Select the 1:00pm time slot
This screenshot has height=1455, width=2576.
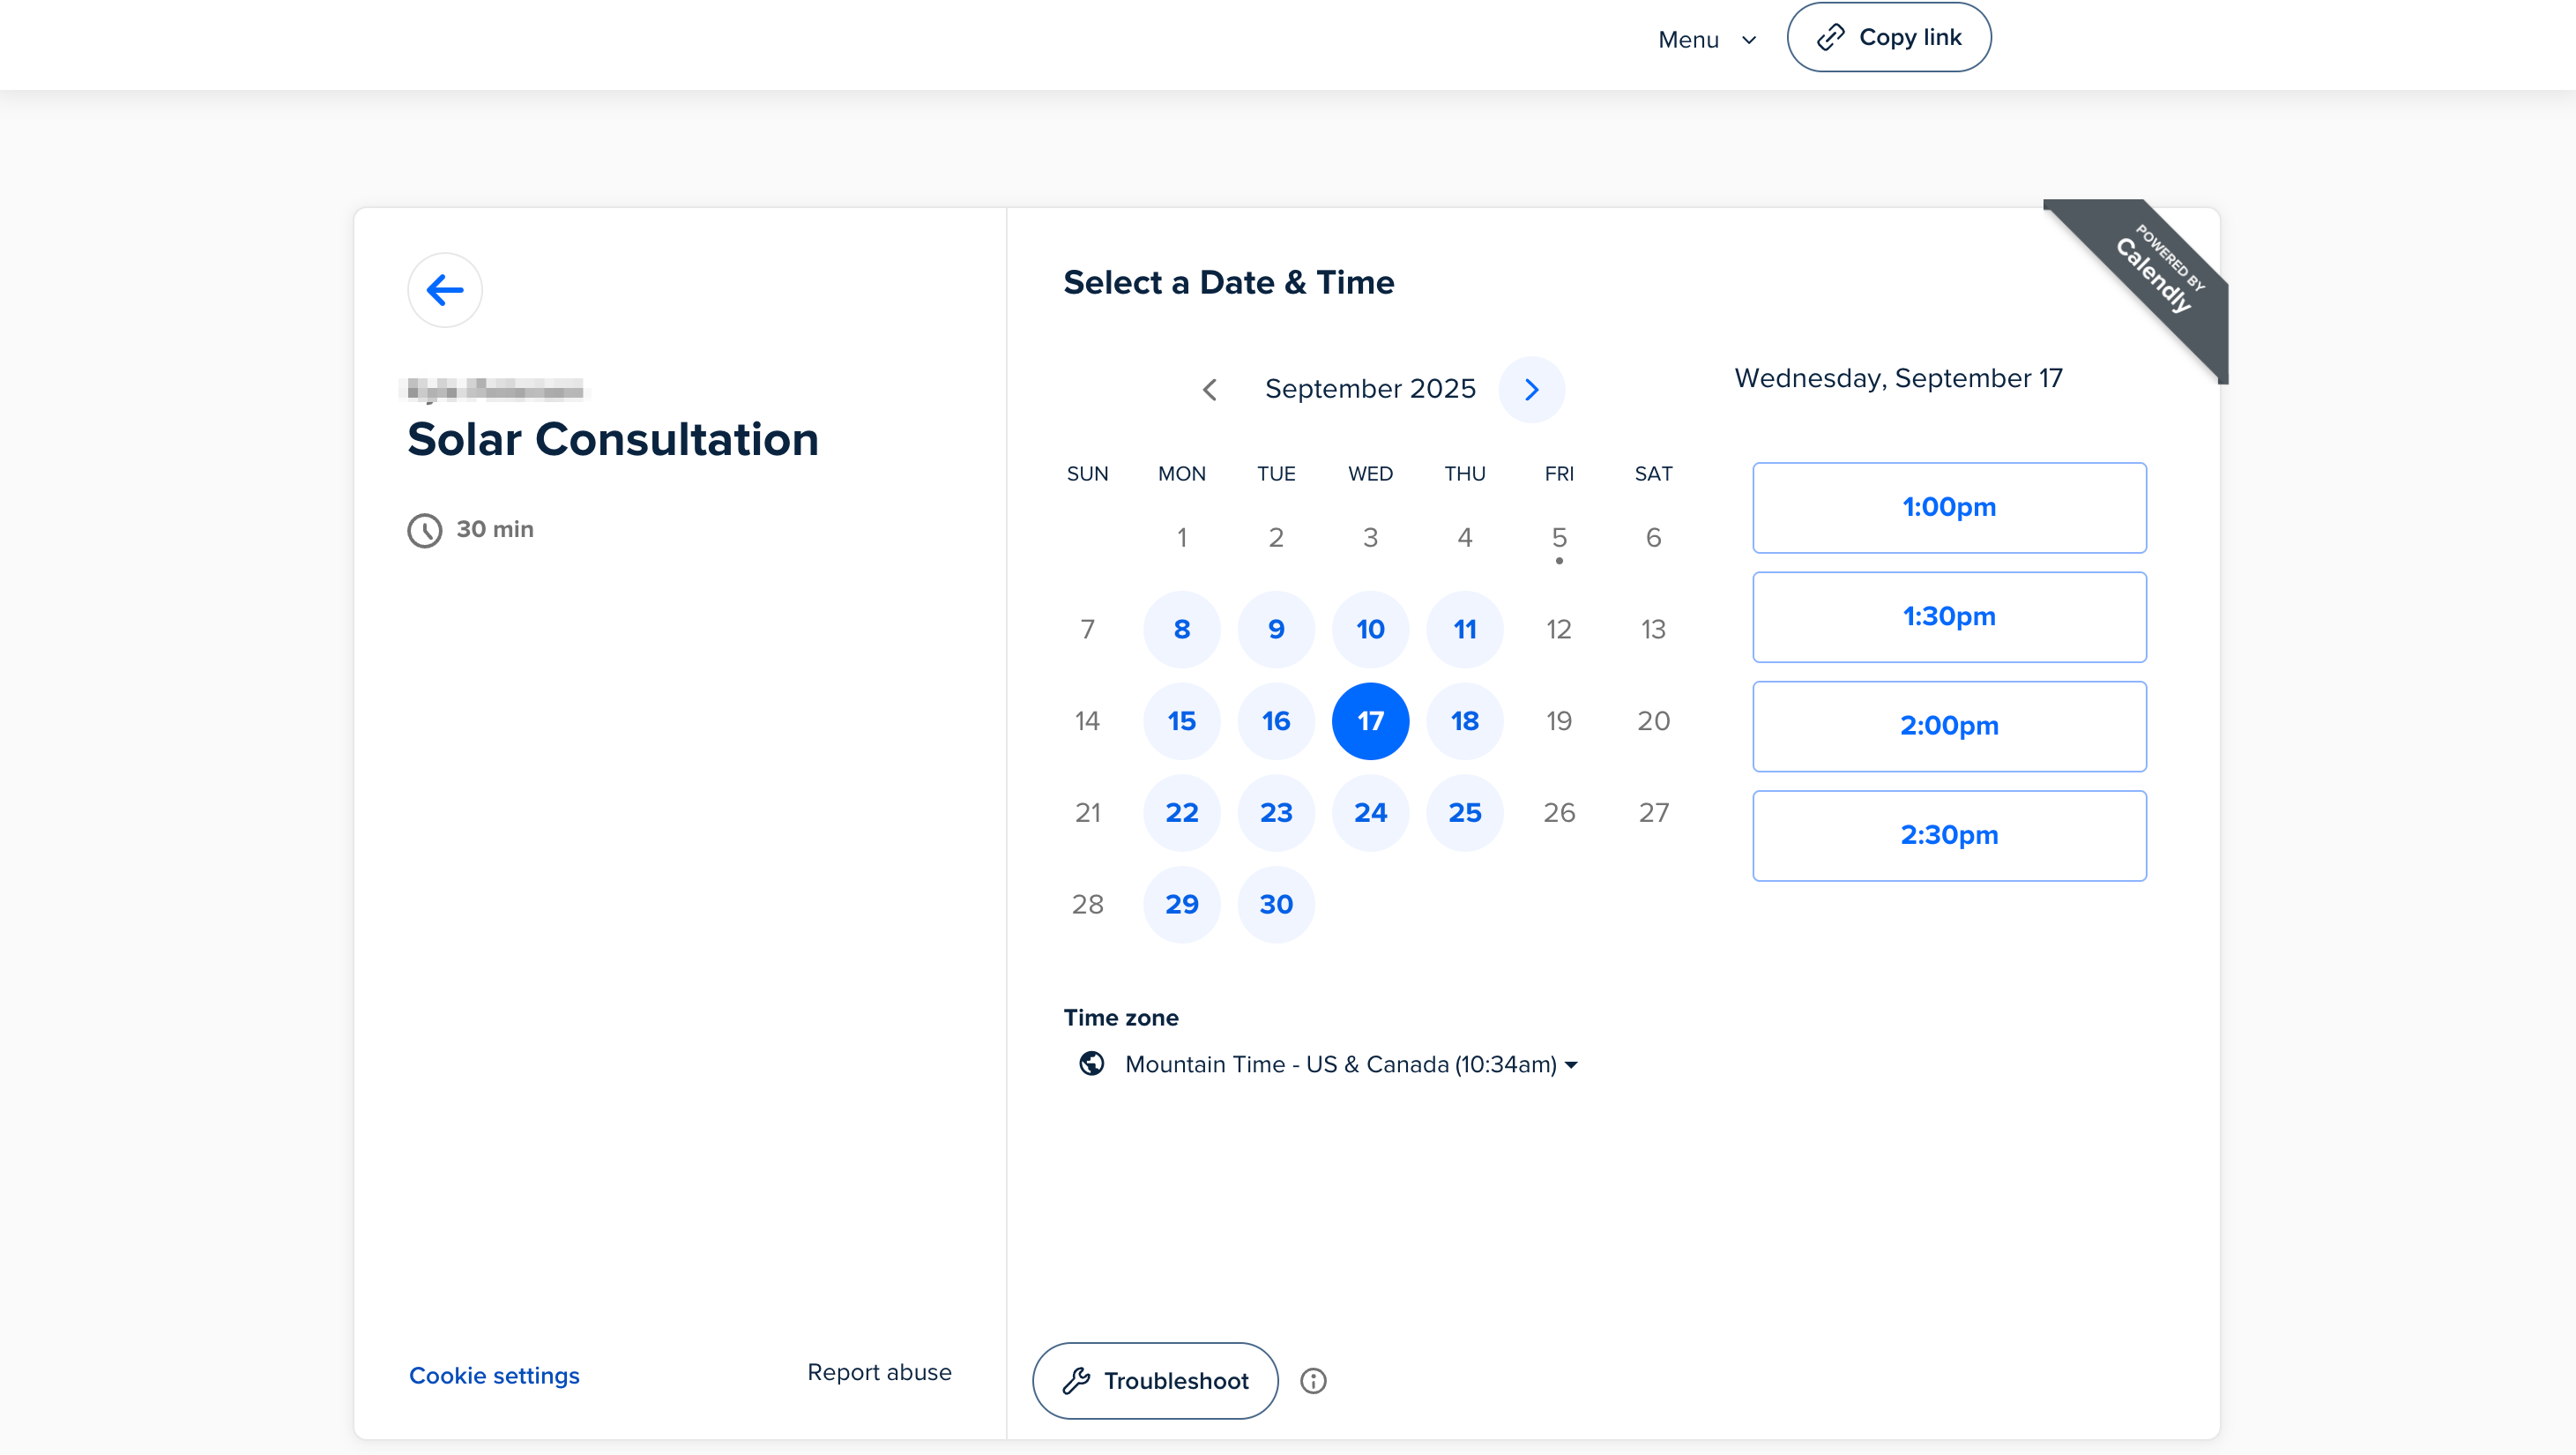tap(1948, 507)
